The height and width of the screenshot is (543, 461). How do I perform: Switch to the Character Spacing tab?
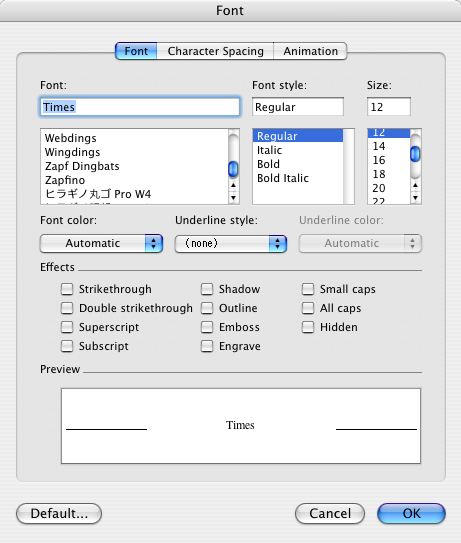215,51
